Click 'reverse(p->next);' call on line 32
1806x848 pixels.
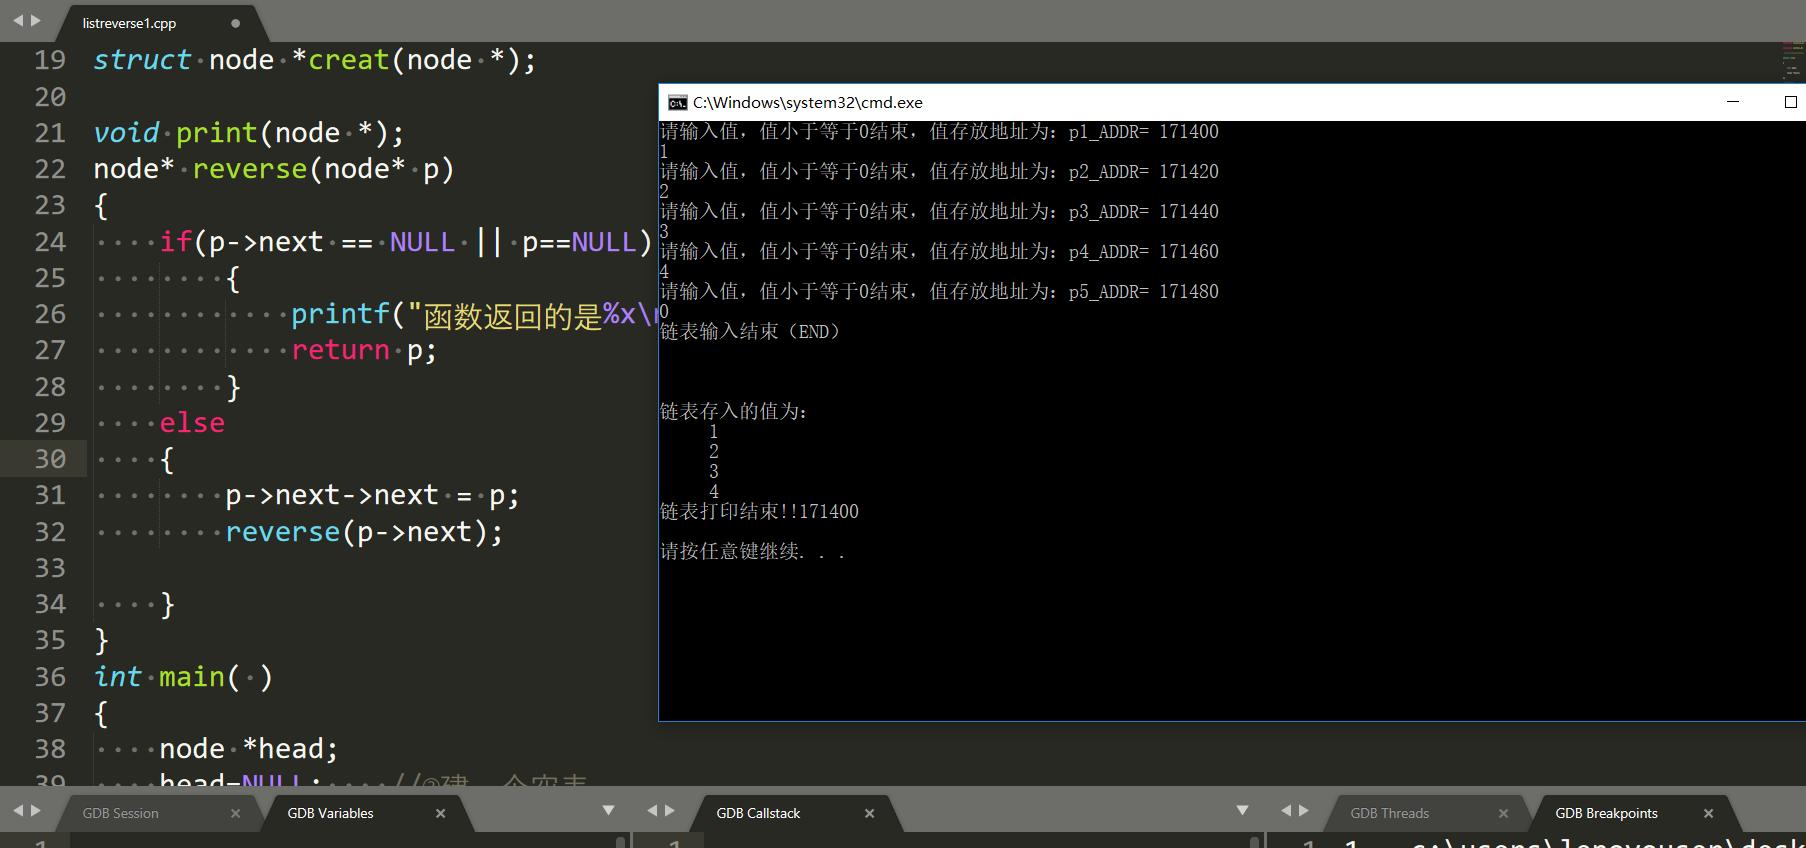click(364, 532)
